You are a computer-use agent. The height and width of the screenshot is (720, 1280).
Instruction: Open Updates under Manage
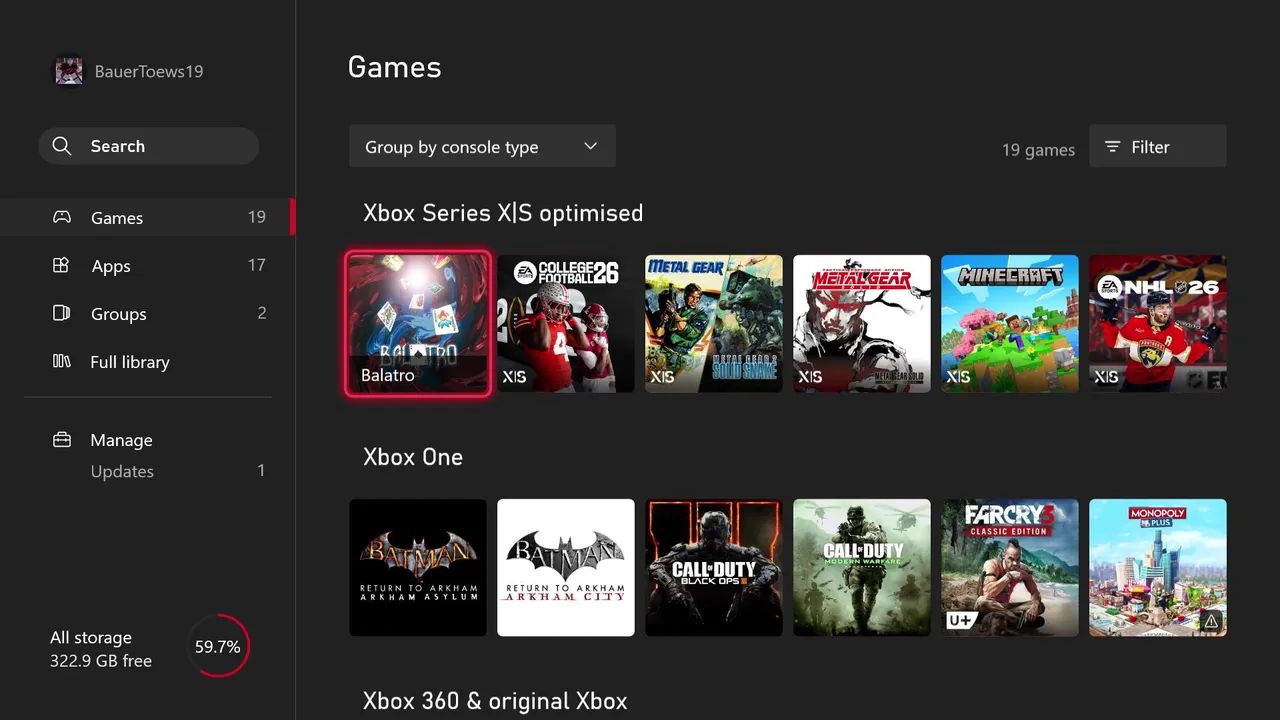pyautogui.click(x=122, y=471)
